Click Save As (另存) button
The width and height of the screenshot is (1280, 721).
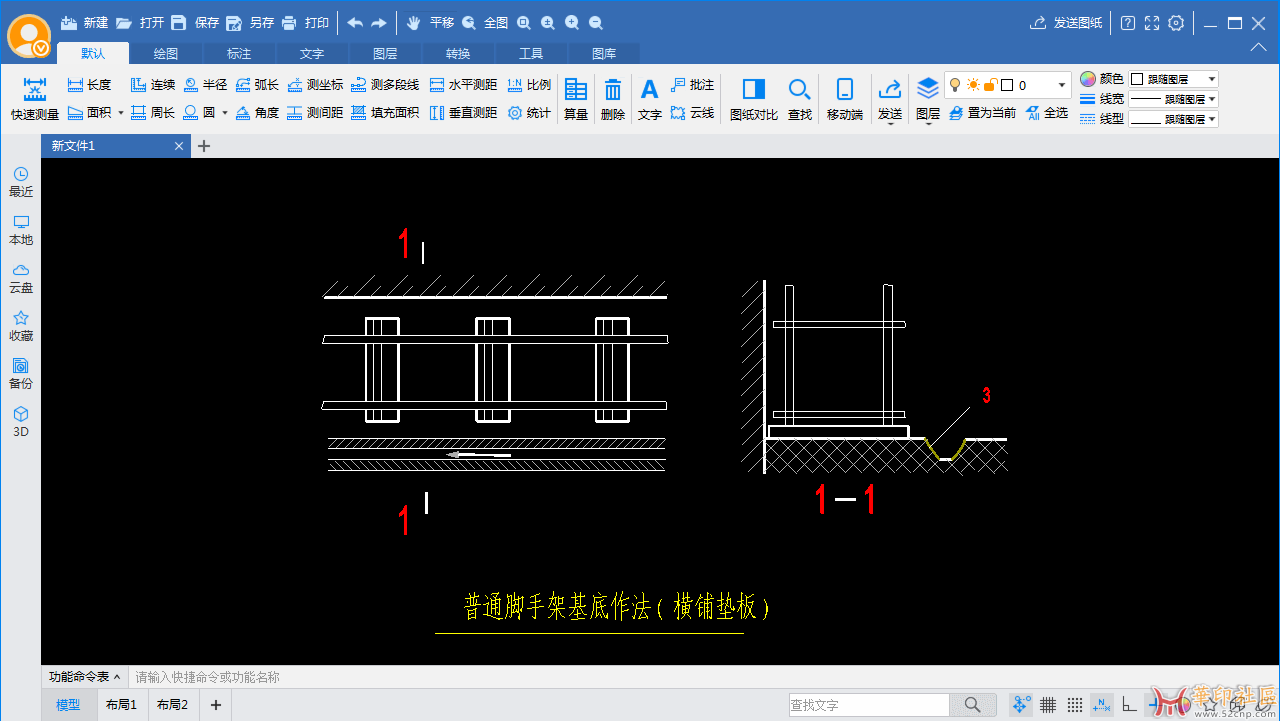250,22
